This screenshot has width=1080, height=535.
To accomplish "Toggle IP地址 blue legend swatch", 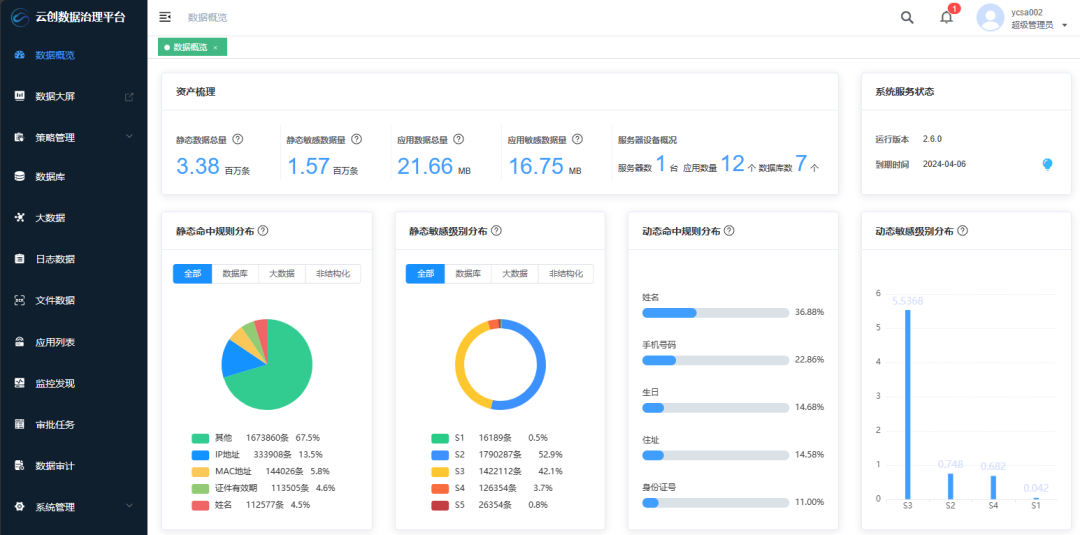I will point(200,454).
